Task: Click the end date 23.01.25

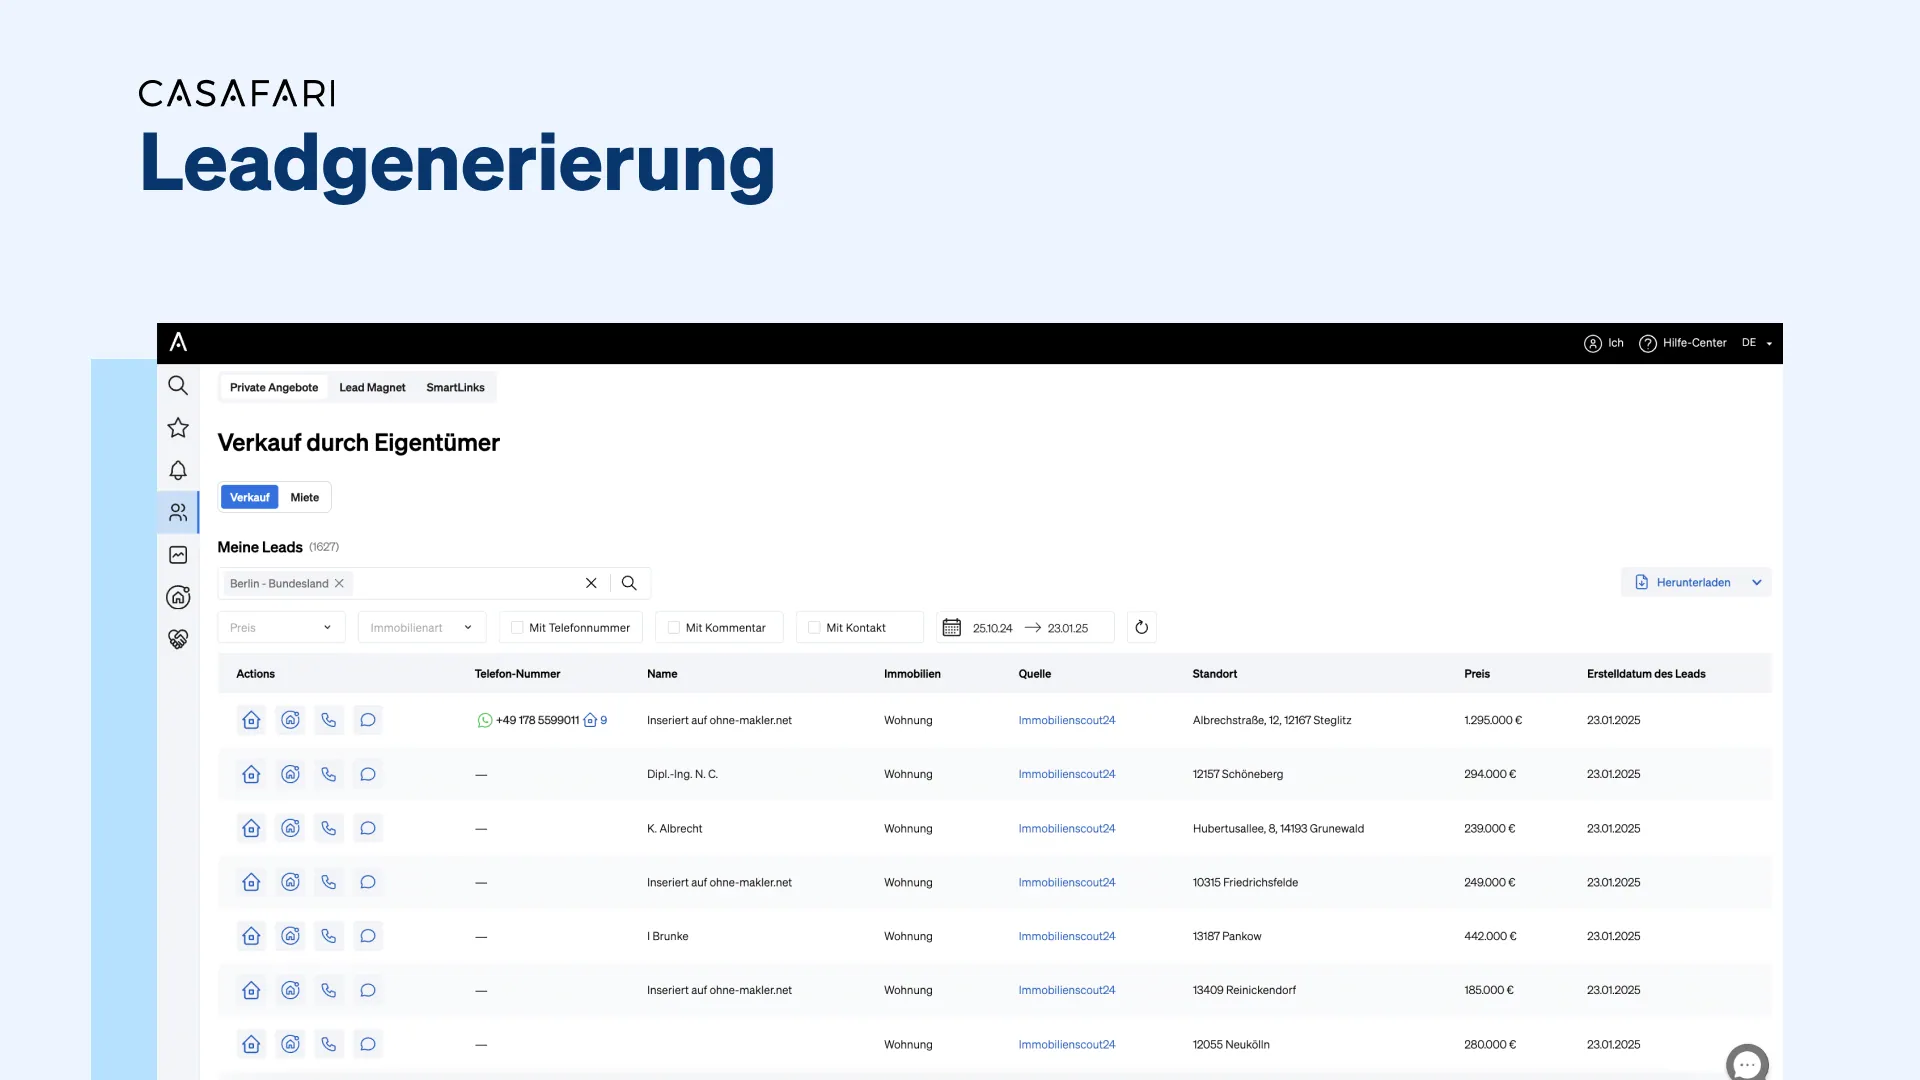Action: tap(1068, 628)
